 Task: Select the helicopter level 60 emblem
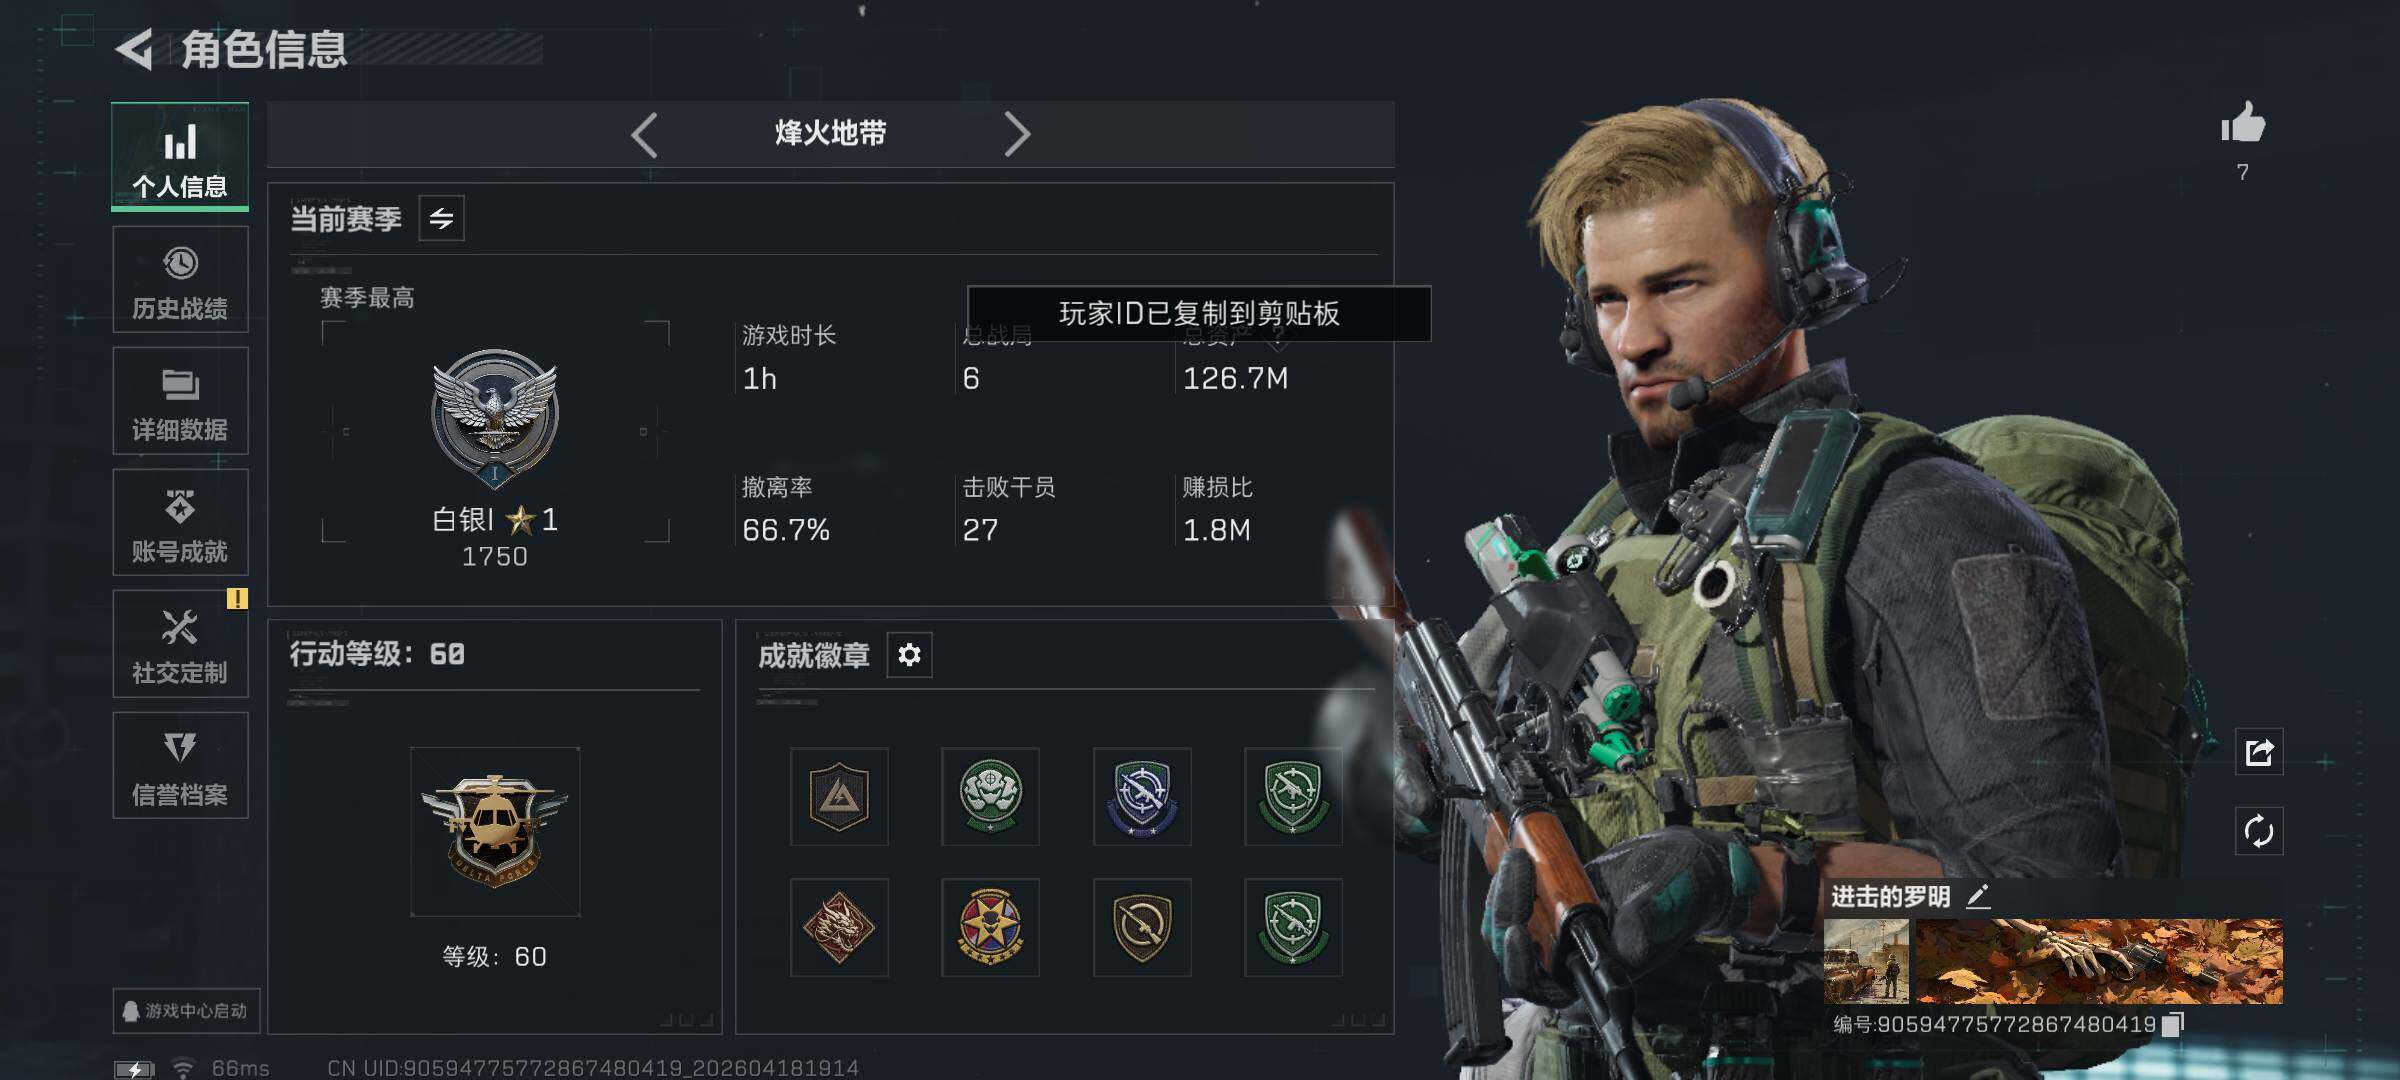[495, 832]
